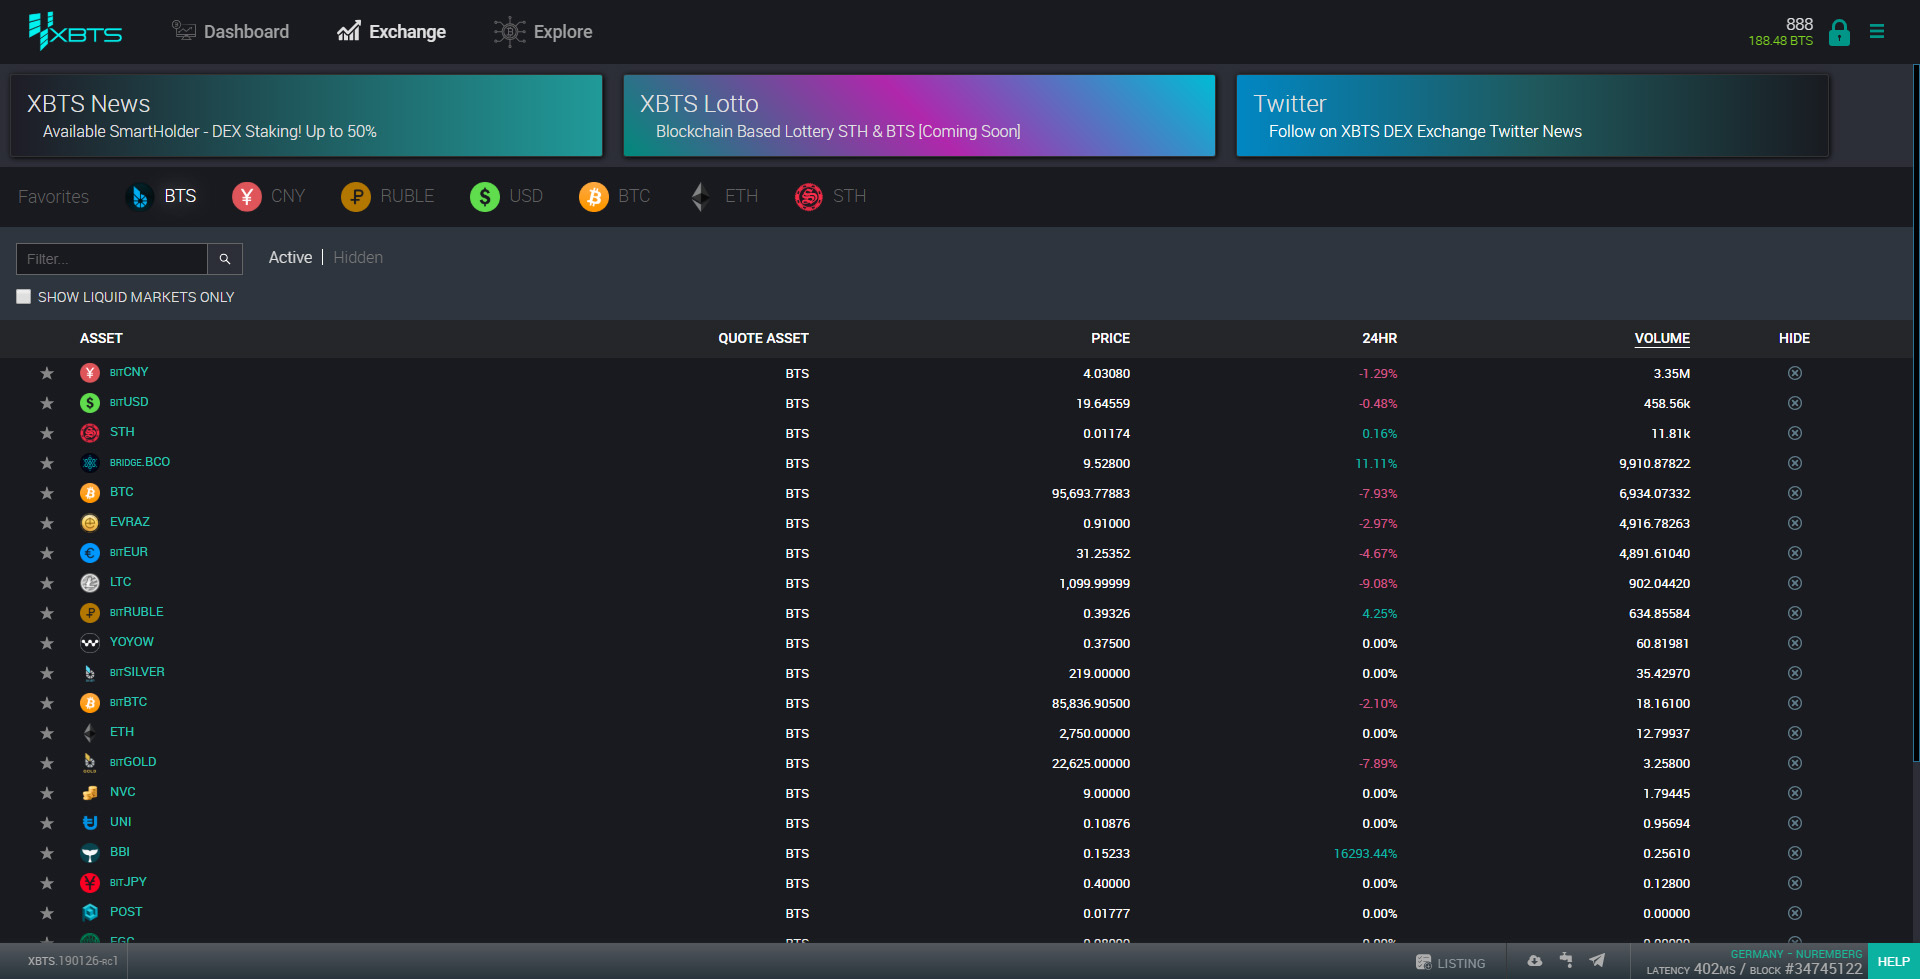
Task: Open the XBTS News banner
Action: [306, 116]
